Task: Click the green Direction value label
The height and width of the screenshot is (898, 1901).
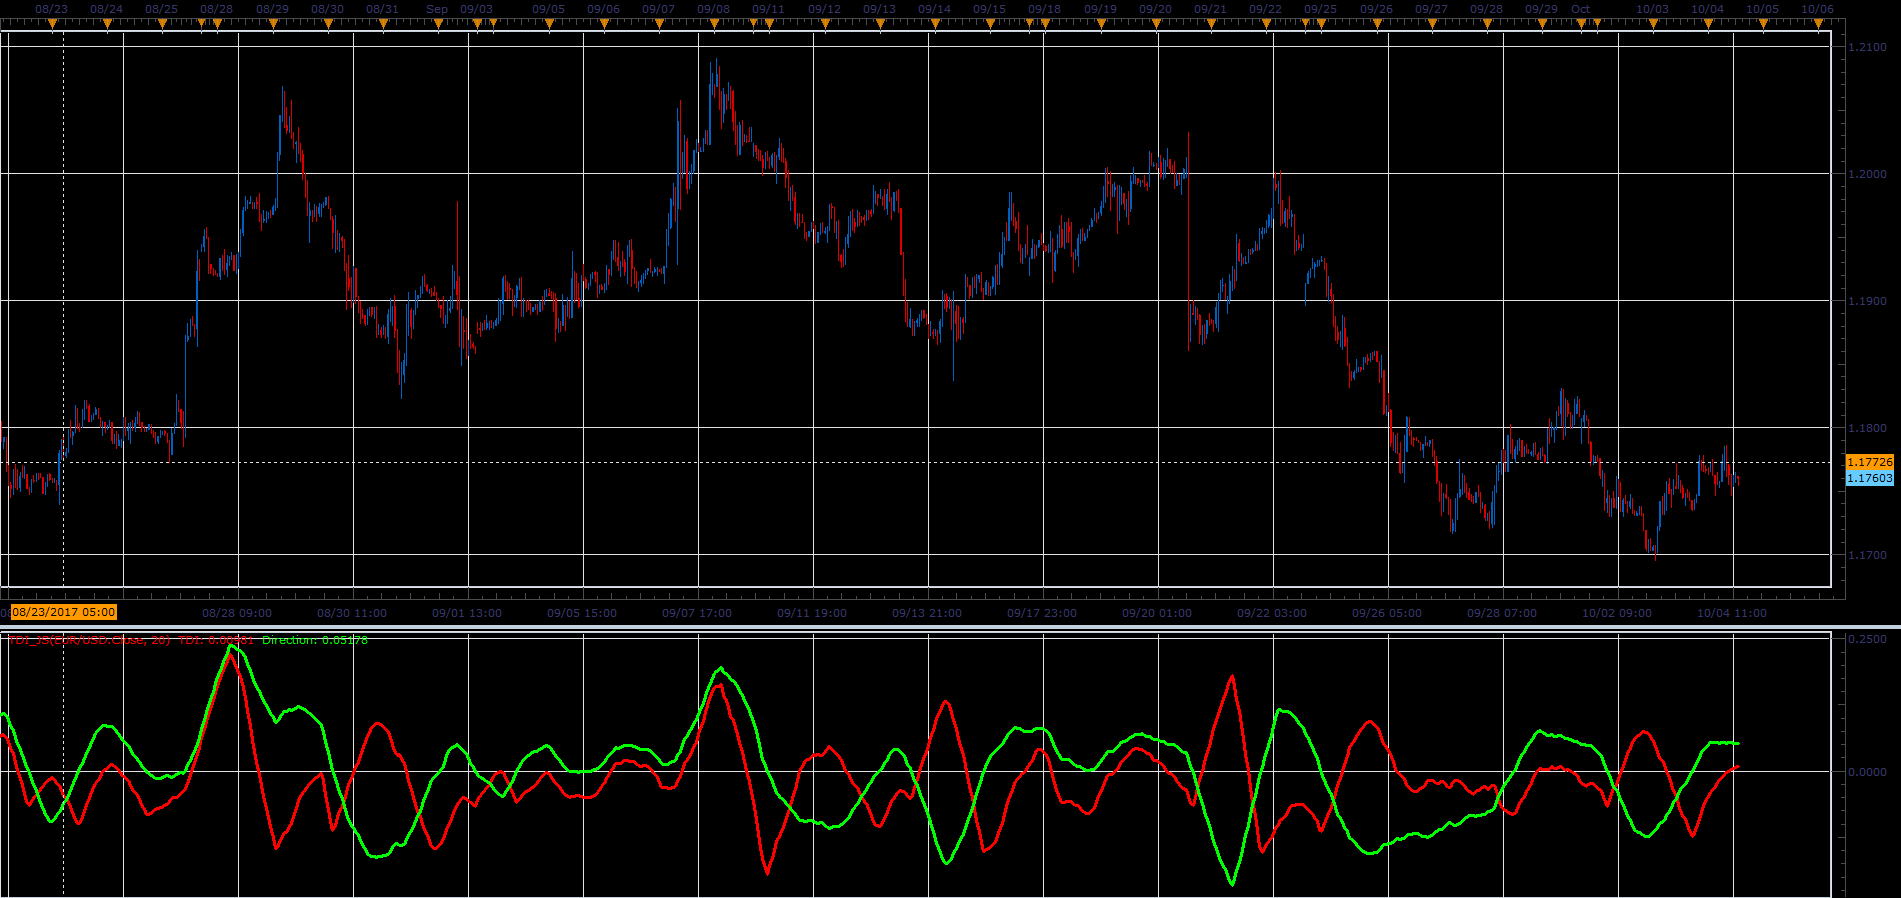Action: click(315, 640)
